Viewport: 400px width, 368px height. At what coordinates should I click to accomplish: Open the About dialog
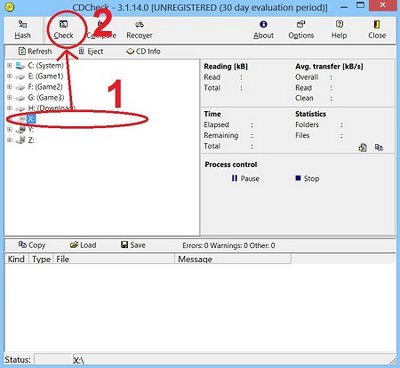tap(263, 30)
